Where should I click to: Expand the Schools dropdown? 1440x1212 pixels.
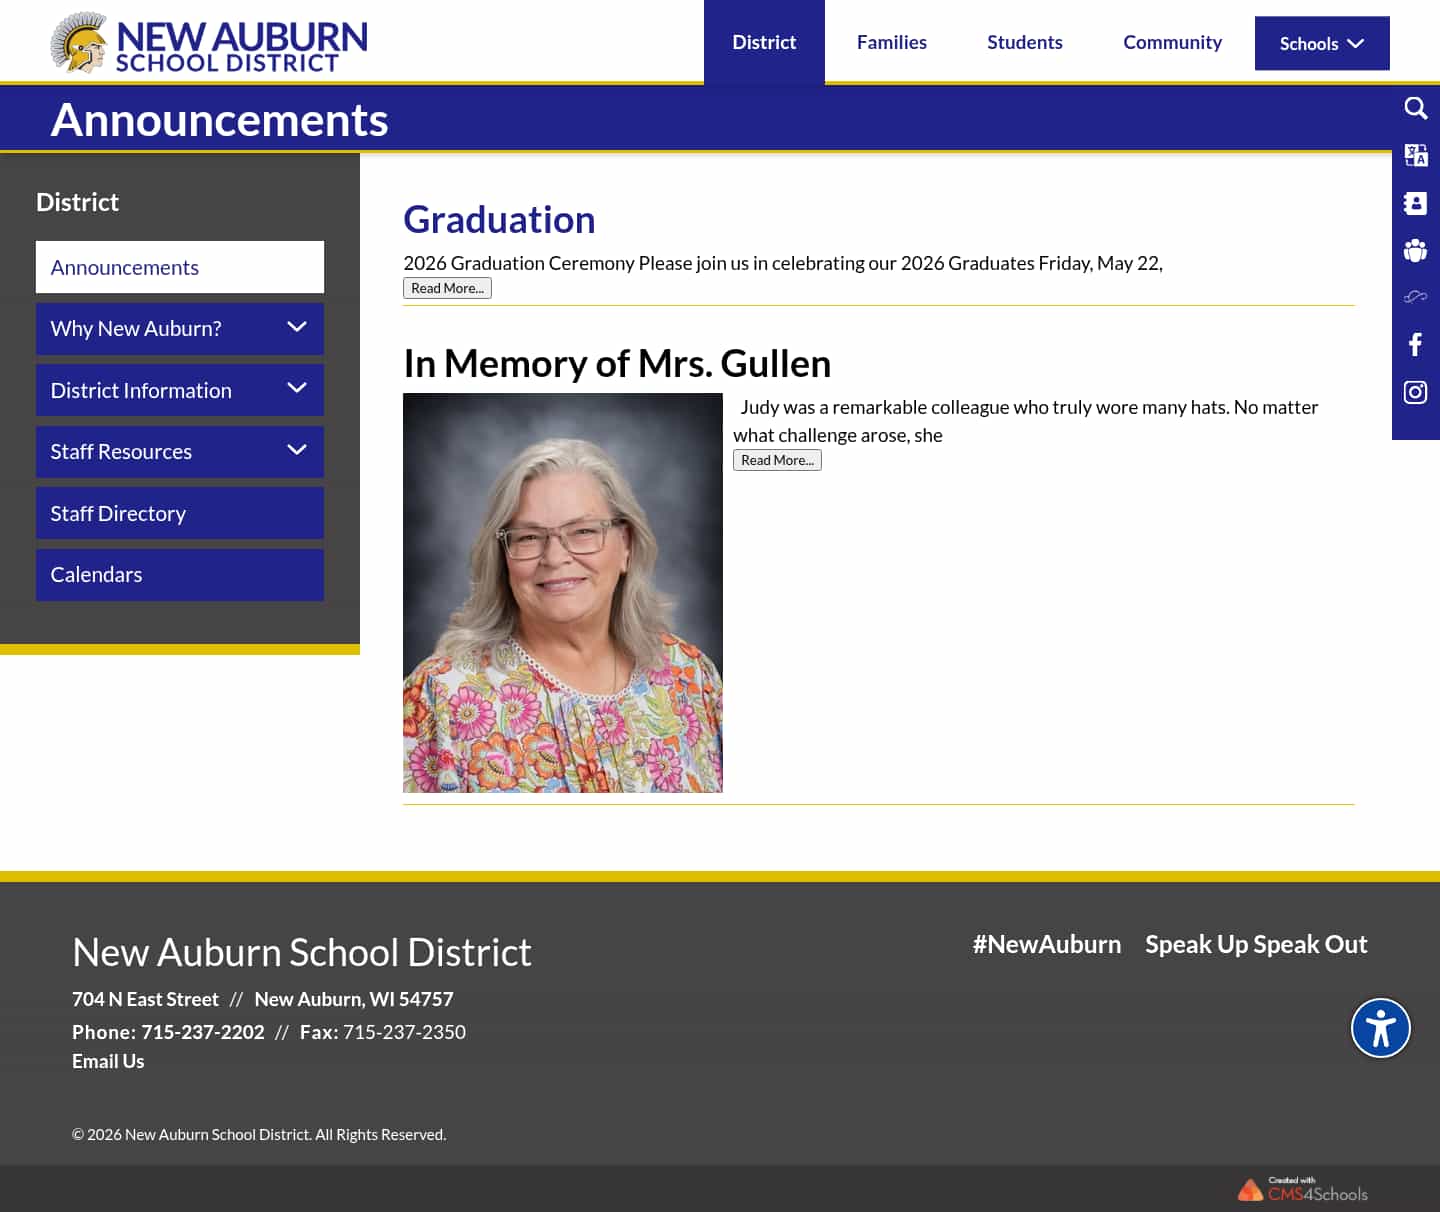pyautogui.click(x=1321, y=43)
